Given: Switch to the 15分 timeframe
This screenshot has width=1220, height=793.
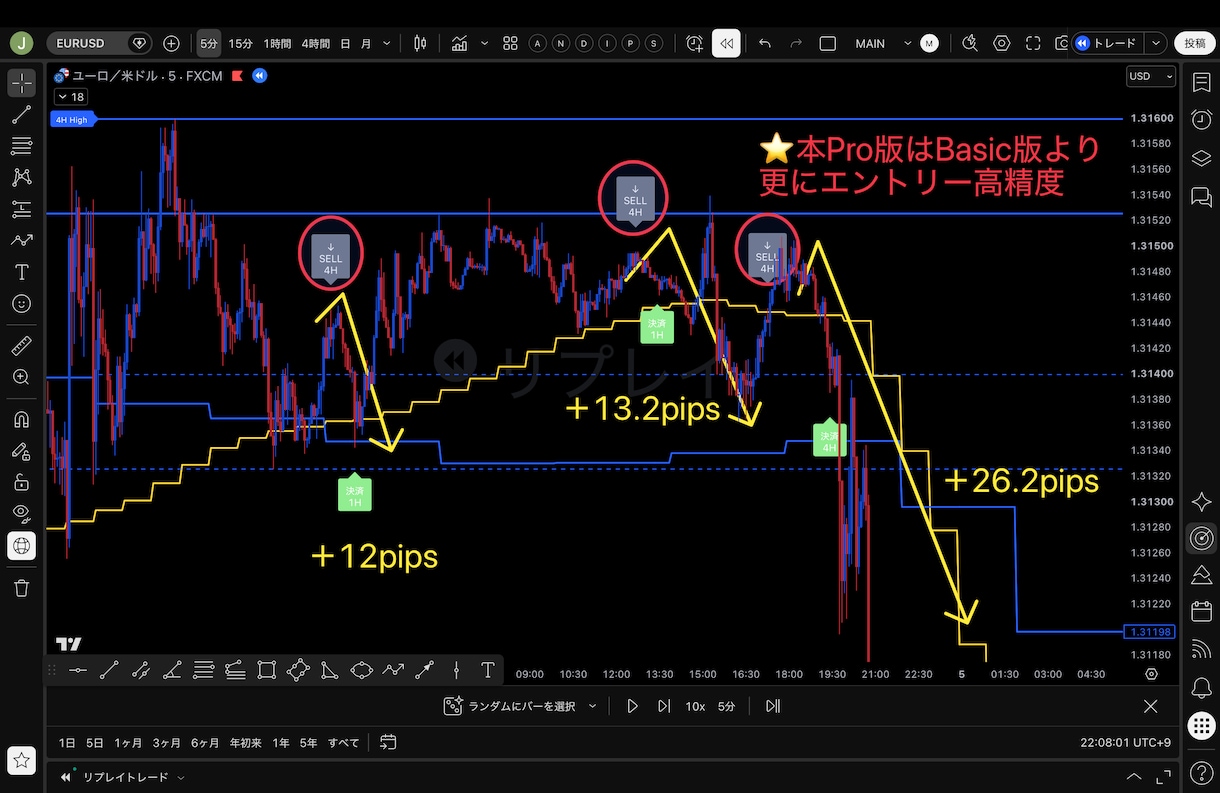Looking at the screenshot, I should (240, 43).
